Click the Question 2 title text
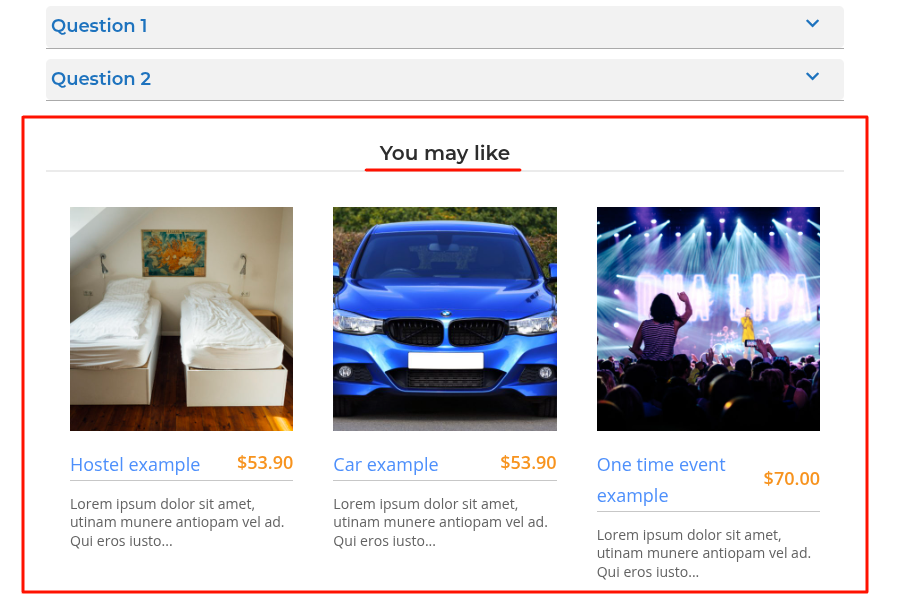Image resolution: width=903 pixels, height=606 pixels. (101, 79)
